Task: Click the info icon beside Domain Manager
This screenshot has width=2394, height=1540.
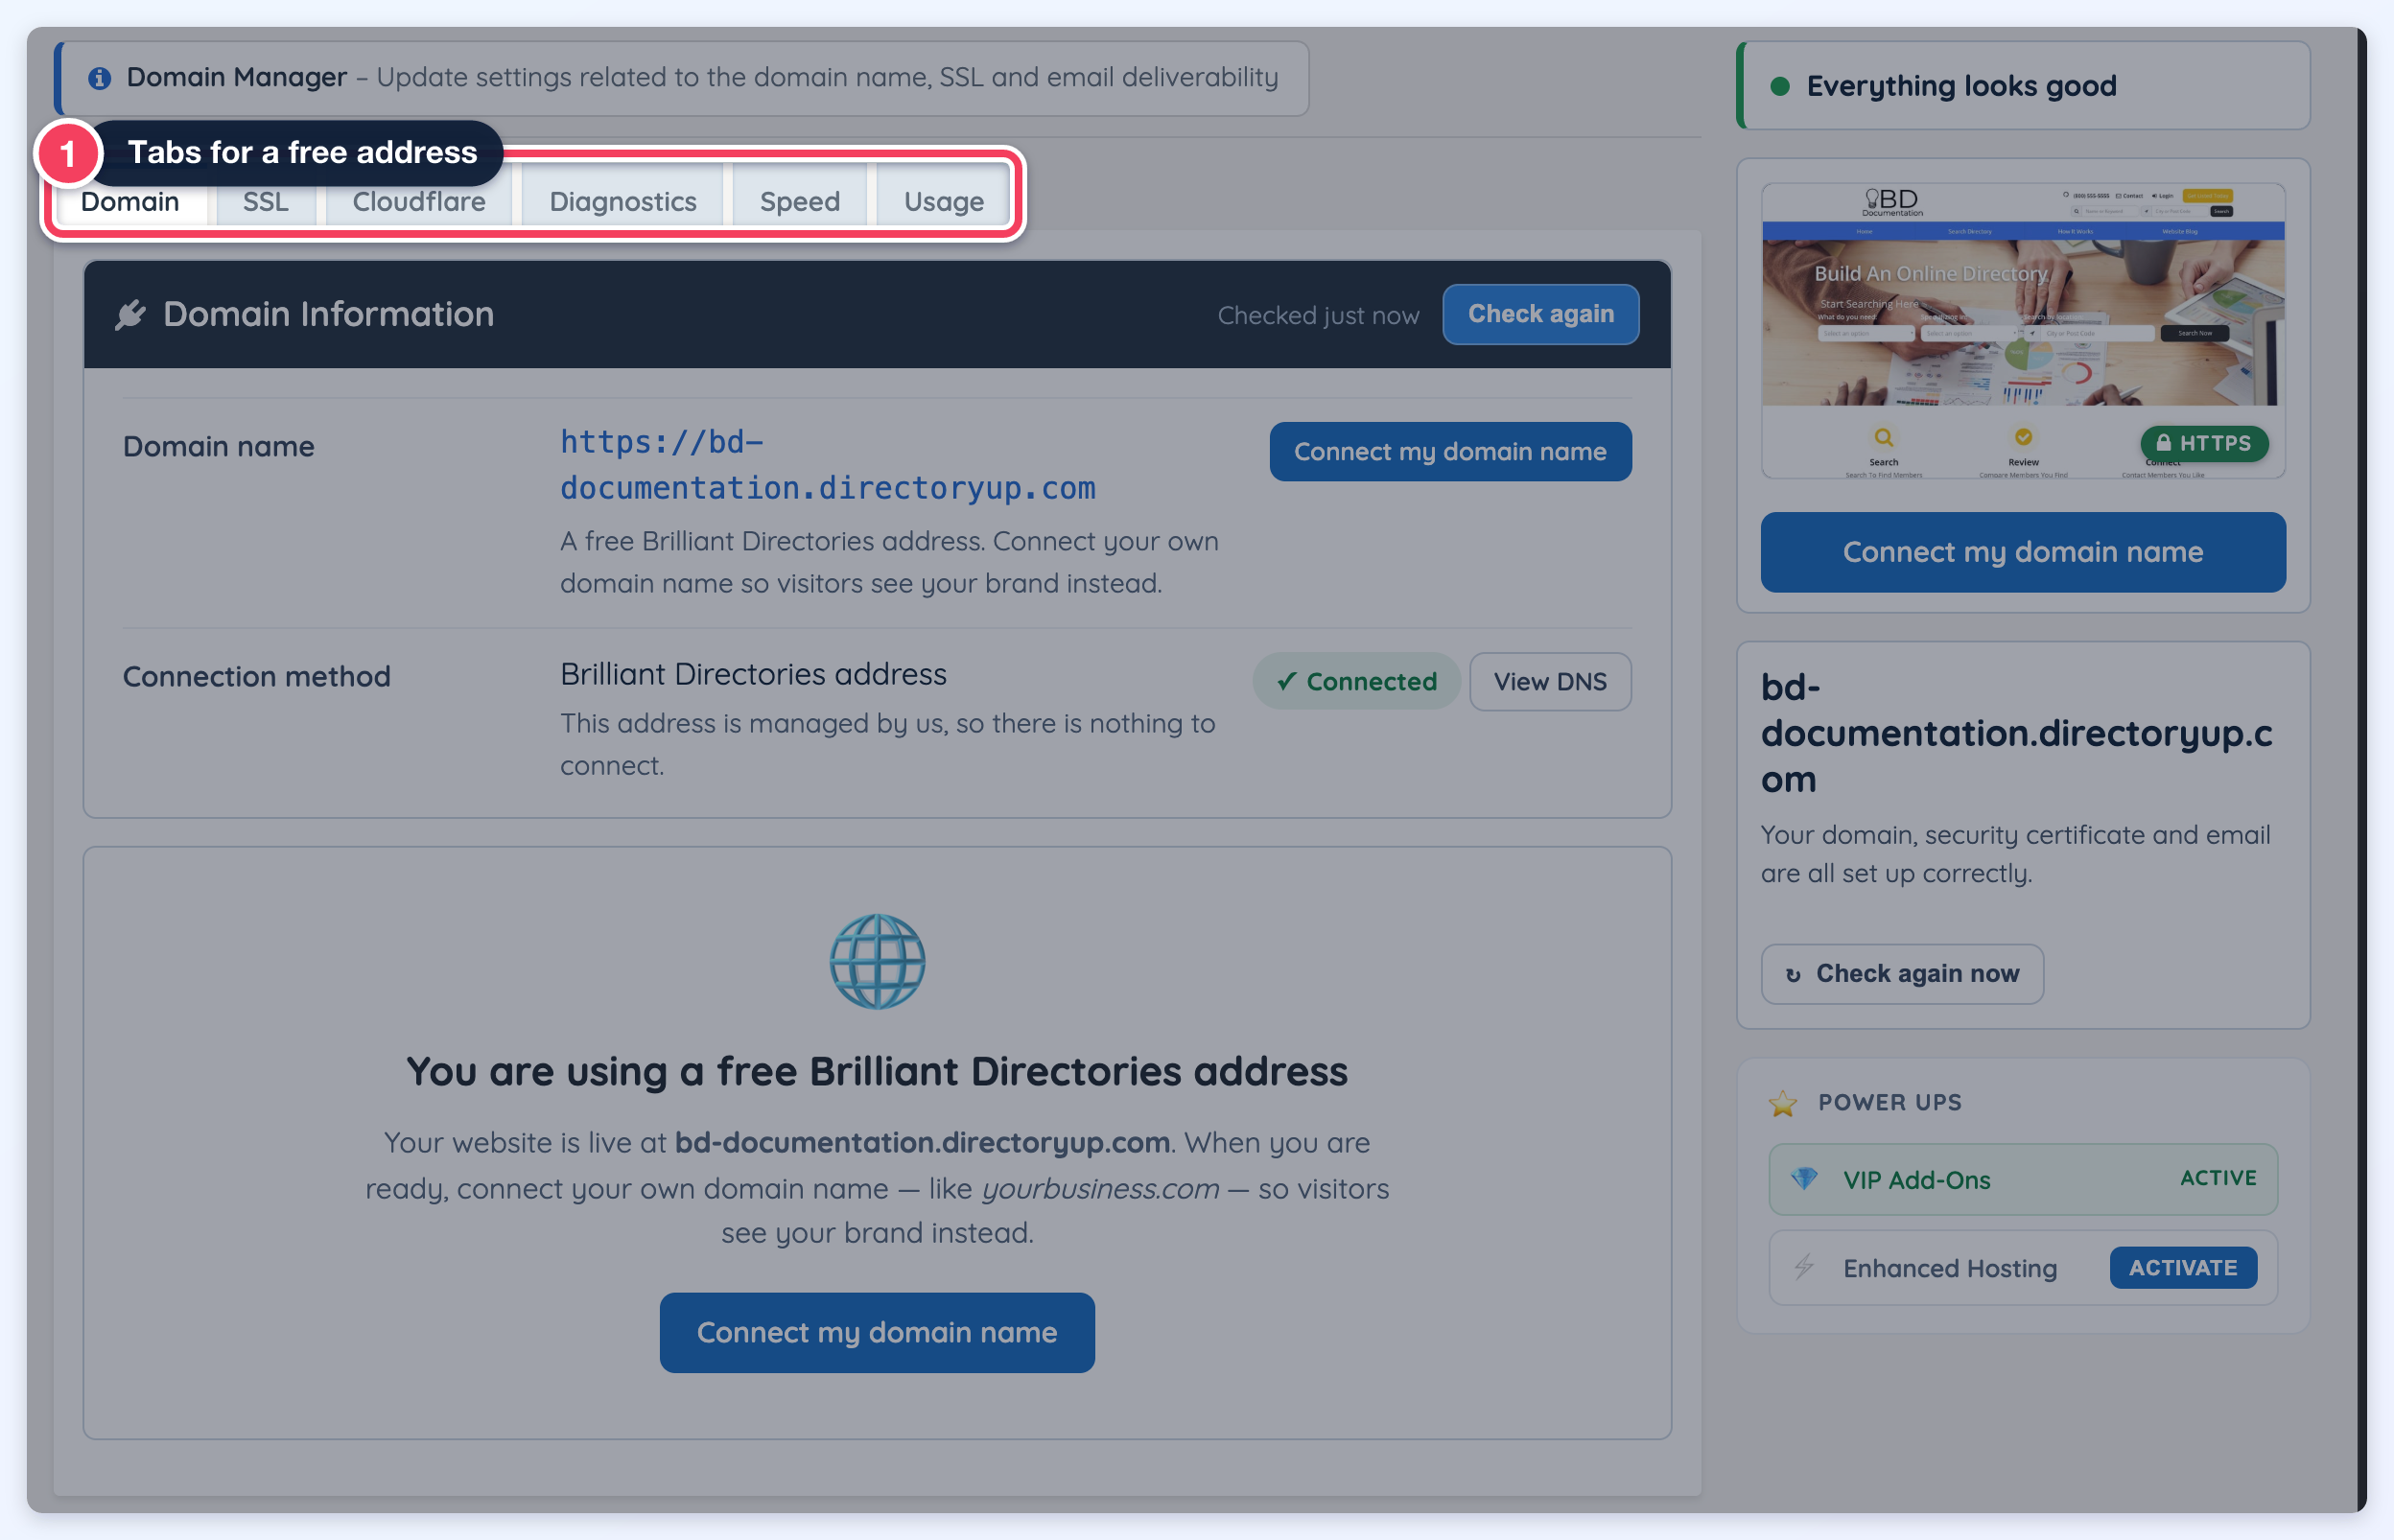Action: coord(99,78)
